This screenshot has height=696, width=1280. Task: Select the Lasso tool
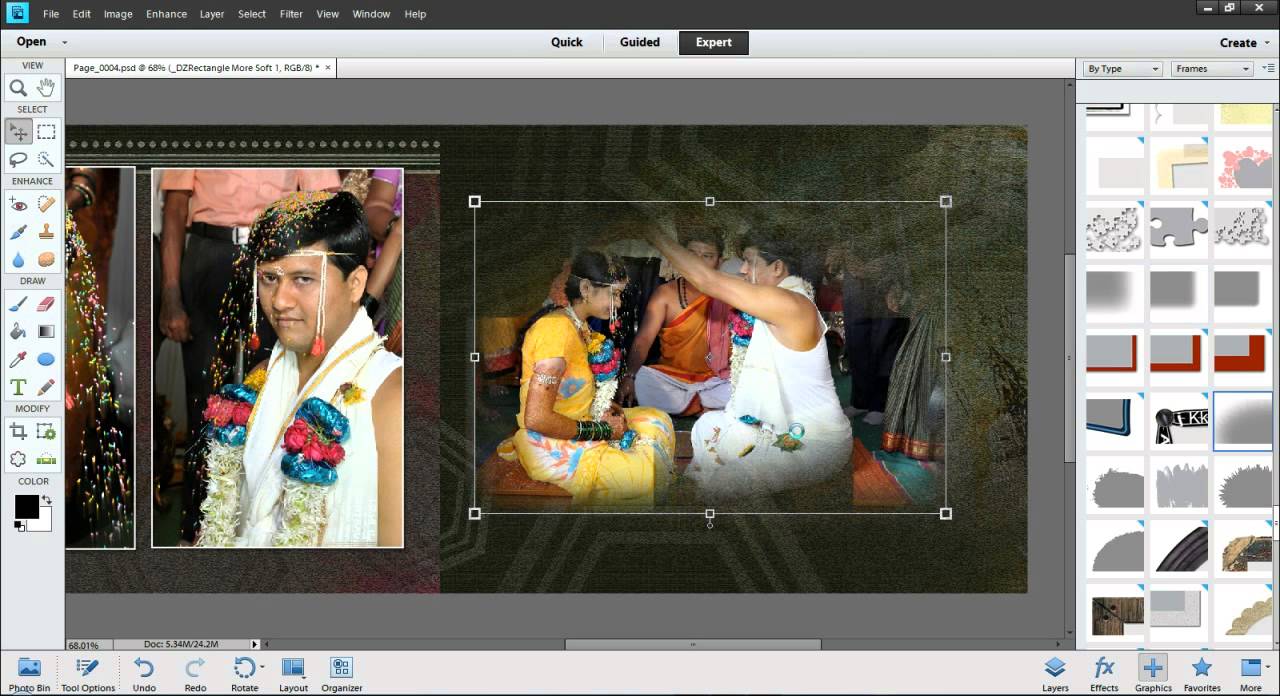[18, 159]
